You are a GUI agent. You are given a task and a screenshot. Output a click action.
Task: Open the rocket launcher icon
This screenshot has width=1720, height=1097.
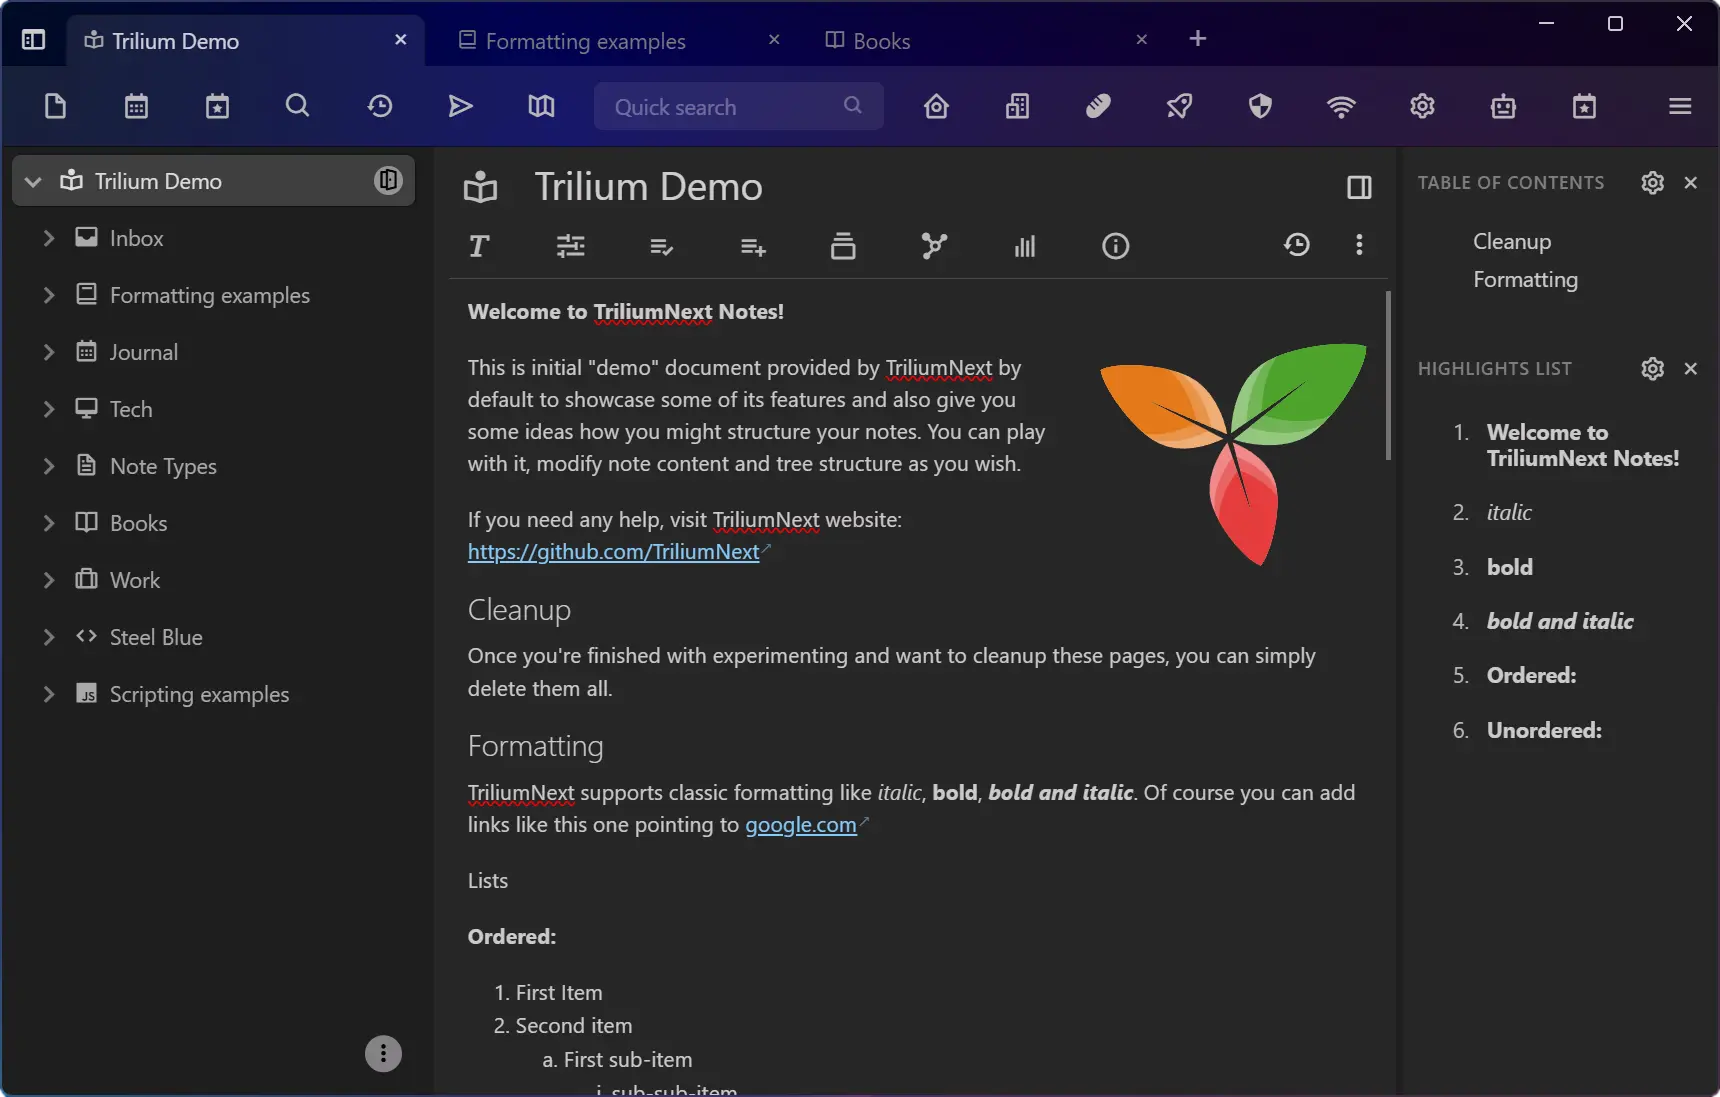1179,106
